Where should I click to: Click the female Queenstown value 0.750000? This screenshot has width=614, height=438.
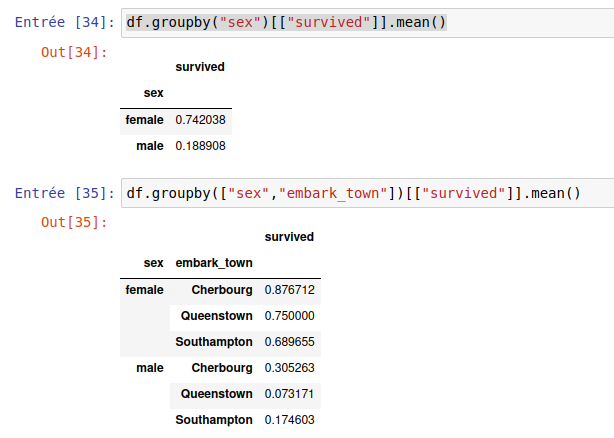(289, 316)
